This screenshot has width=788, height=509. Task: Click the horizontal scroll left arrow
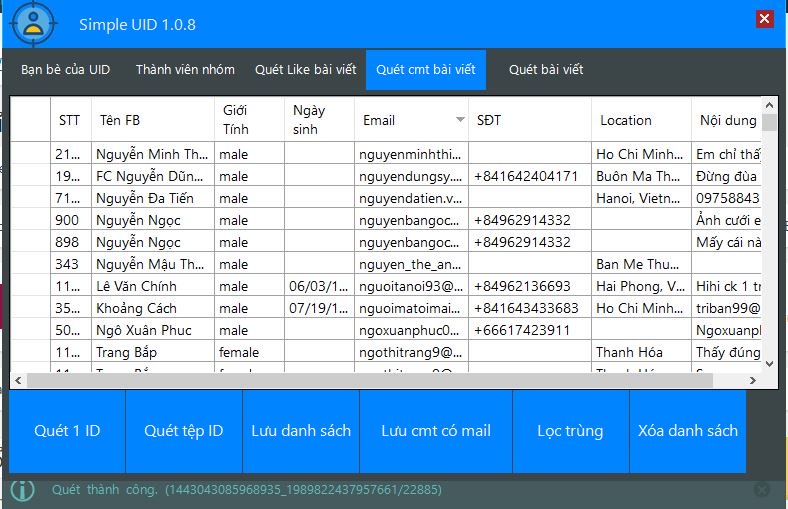18,380
